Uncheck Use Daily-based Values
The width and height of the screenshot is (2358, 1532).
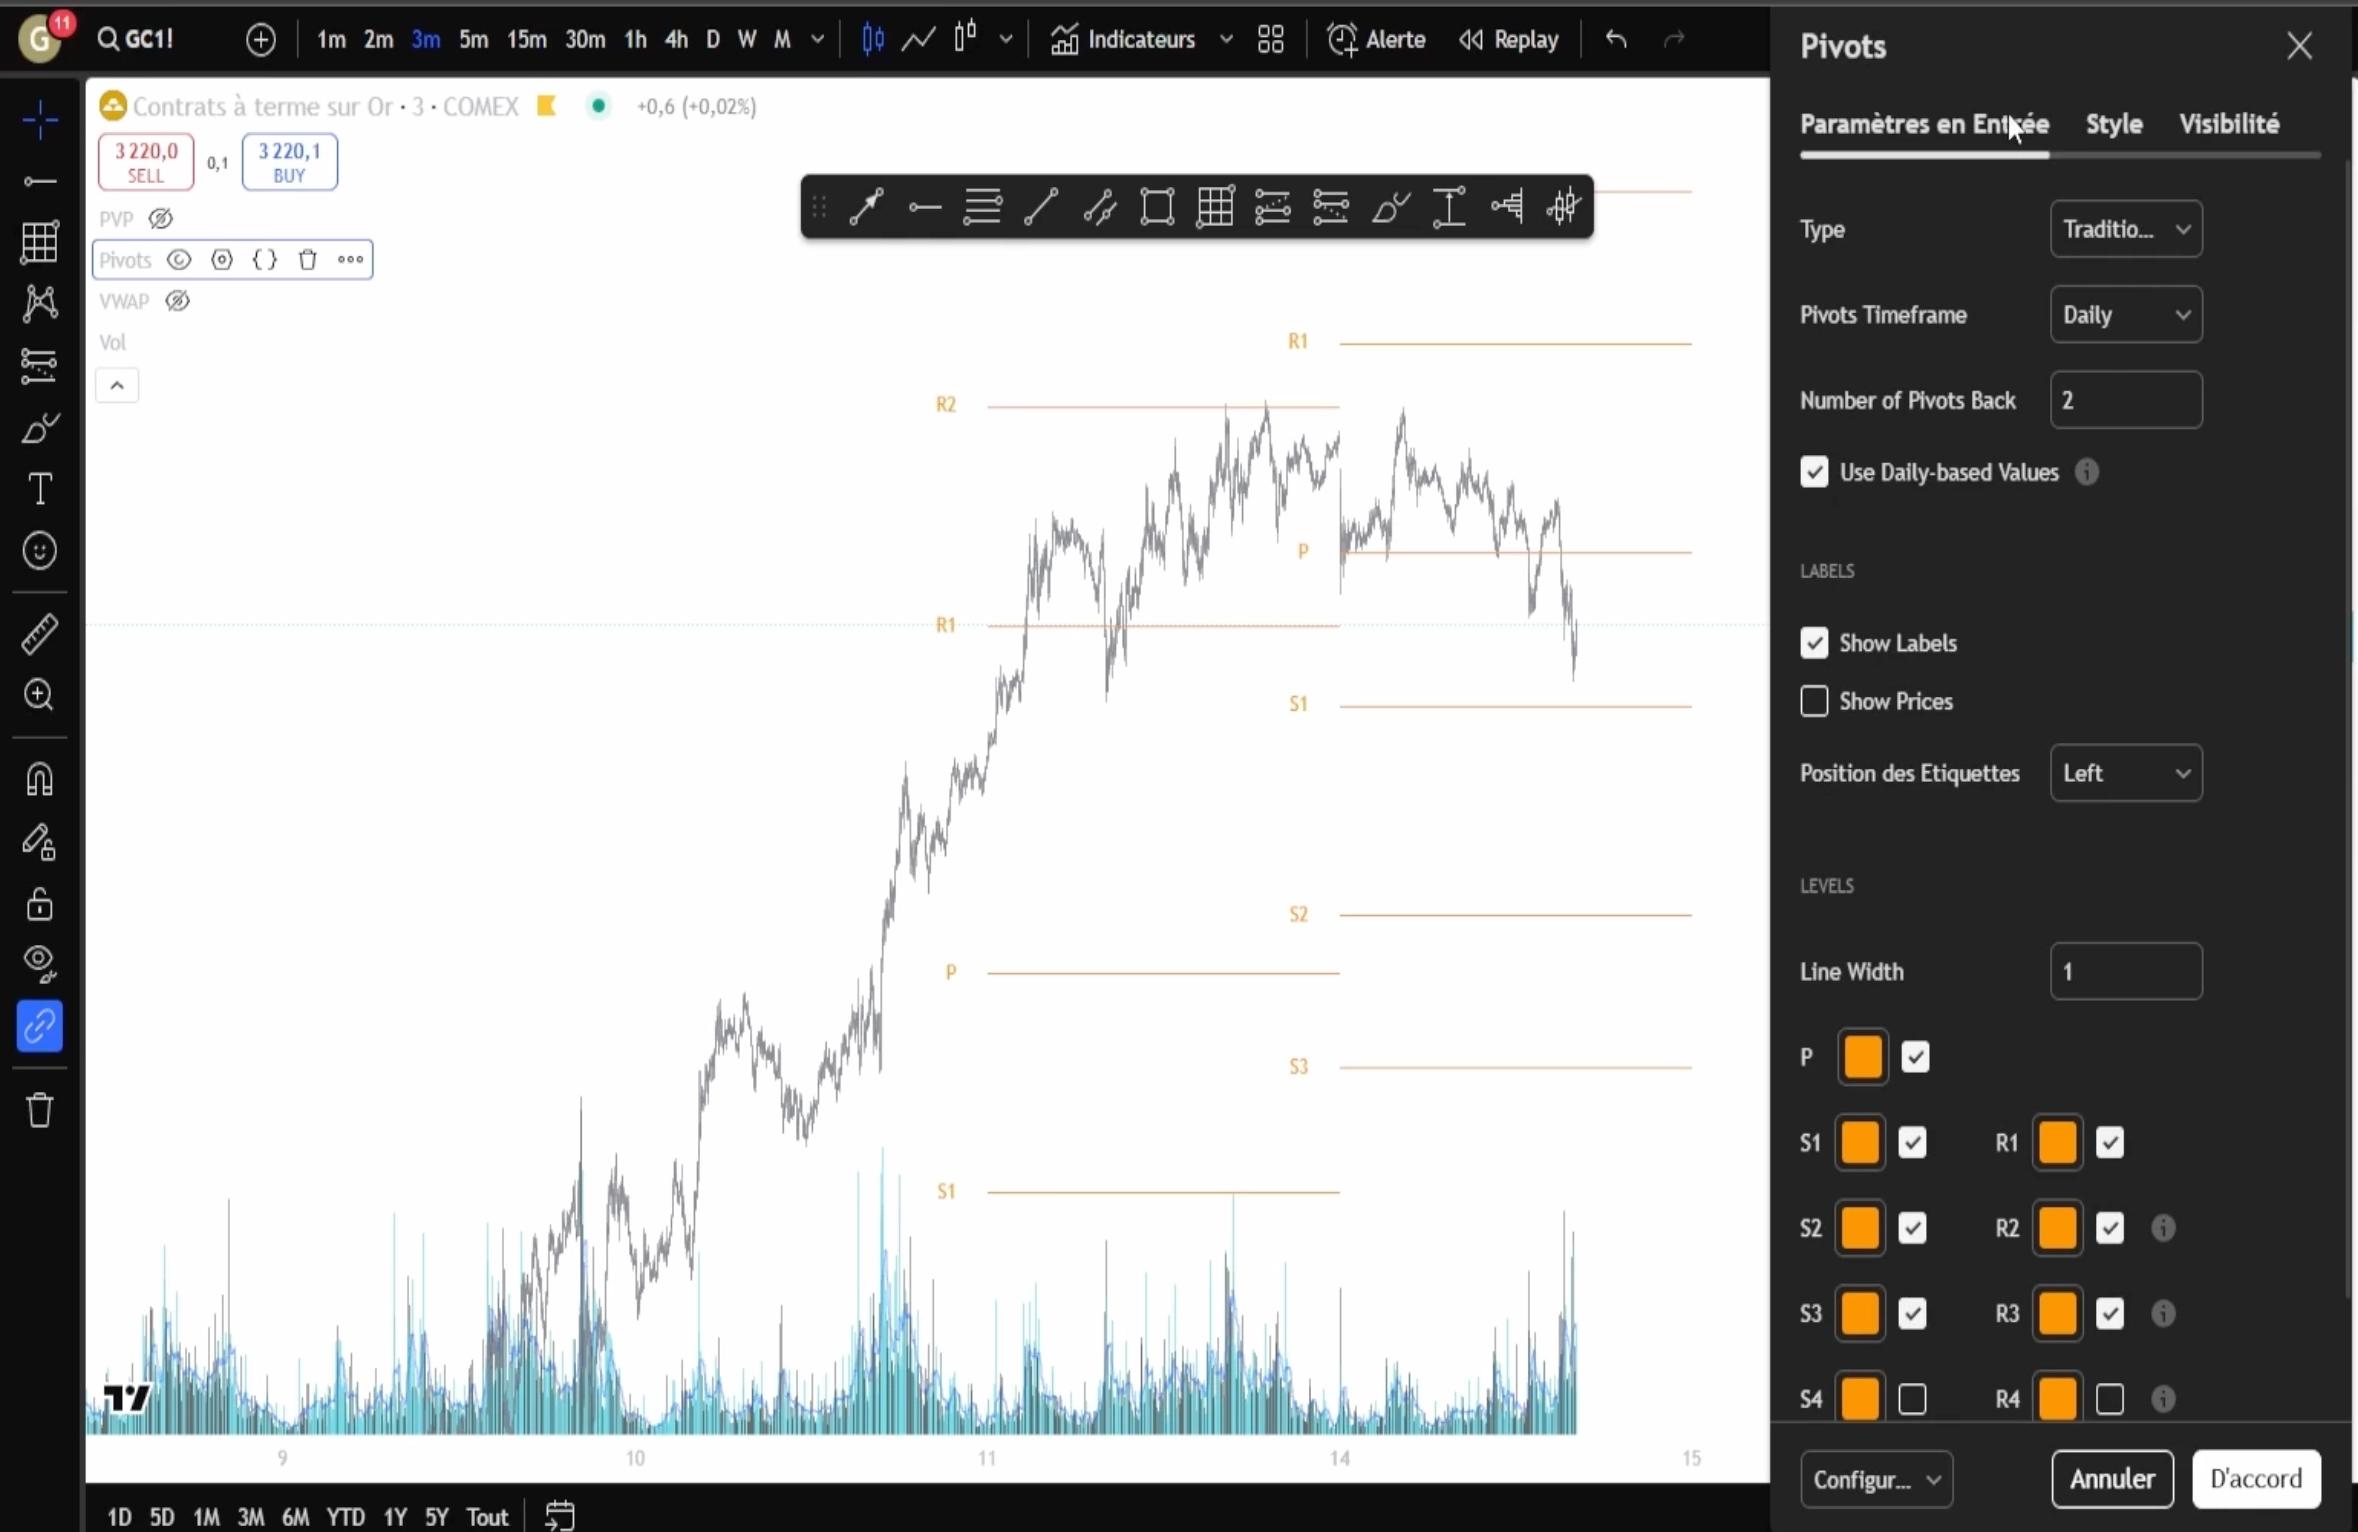(x=1814, y=471)
